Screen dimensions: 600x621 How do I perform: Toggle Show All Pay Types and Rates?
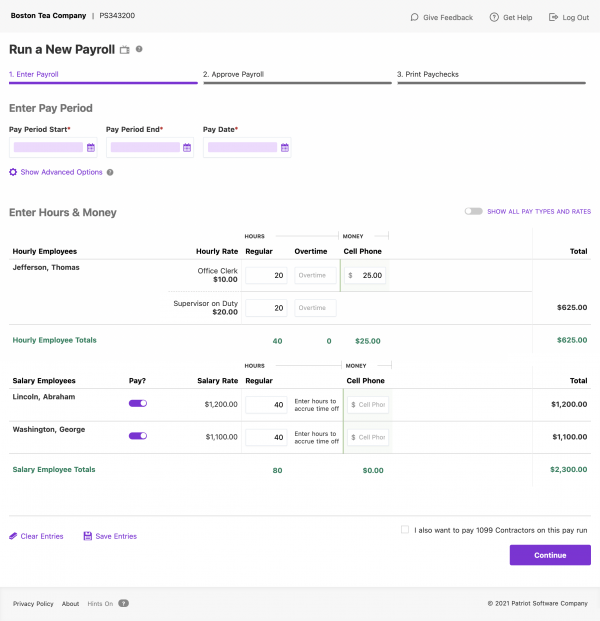[x=473, y=212]
